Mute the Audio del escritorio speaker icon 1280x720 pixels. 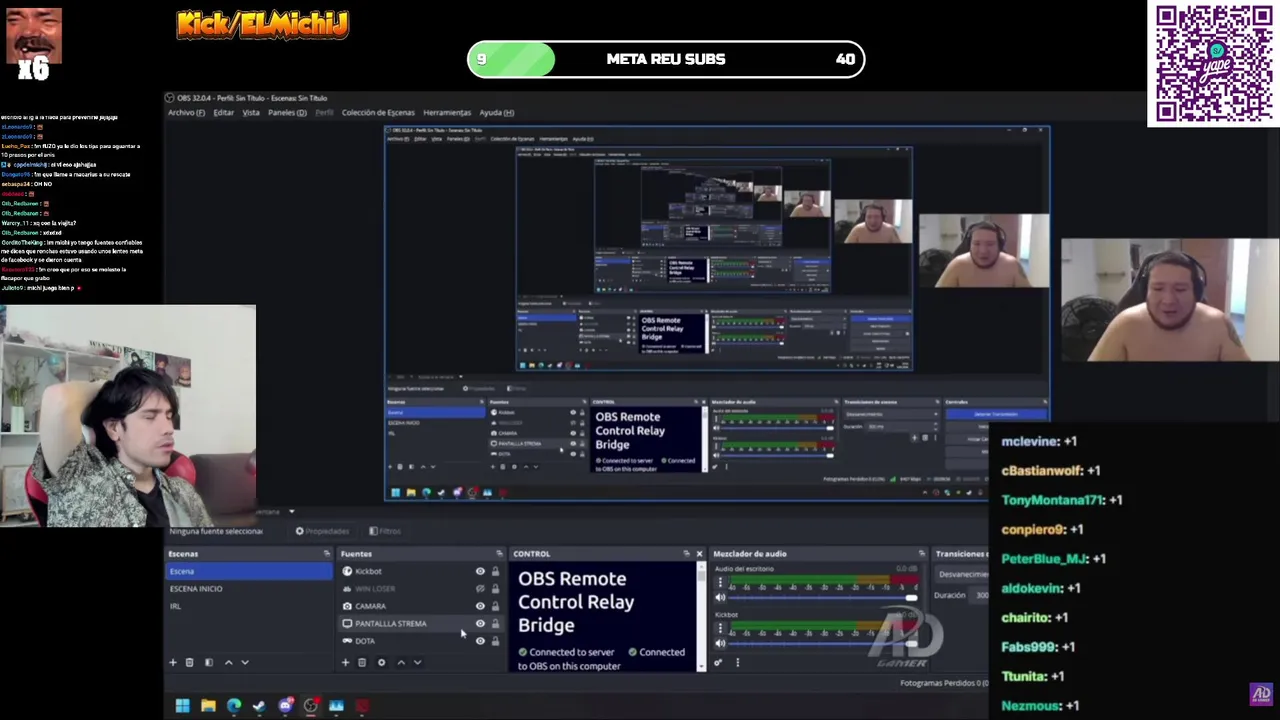click(720, 598)
